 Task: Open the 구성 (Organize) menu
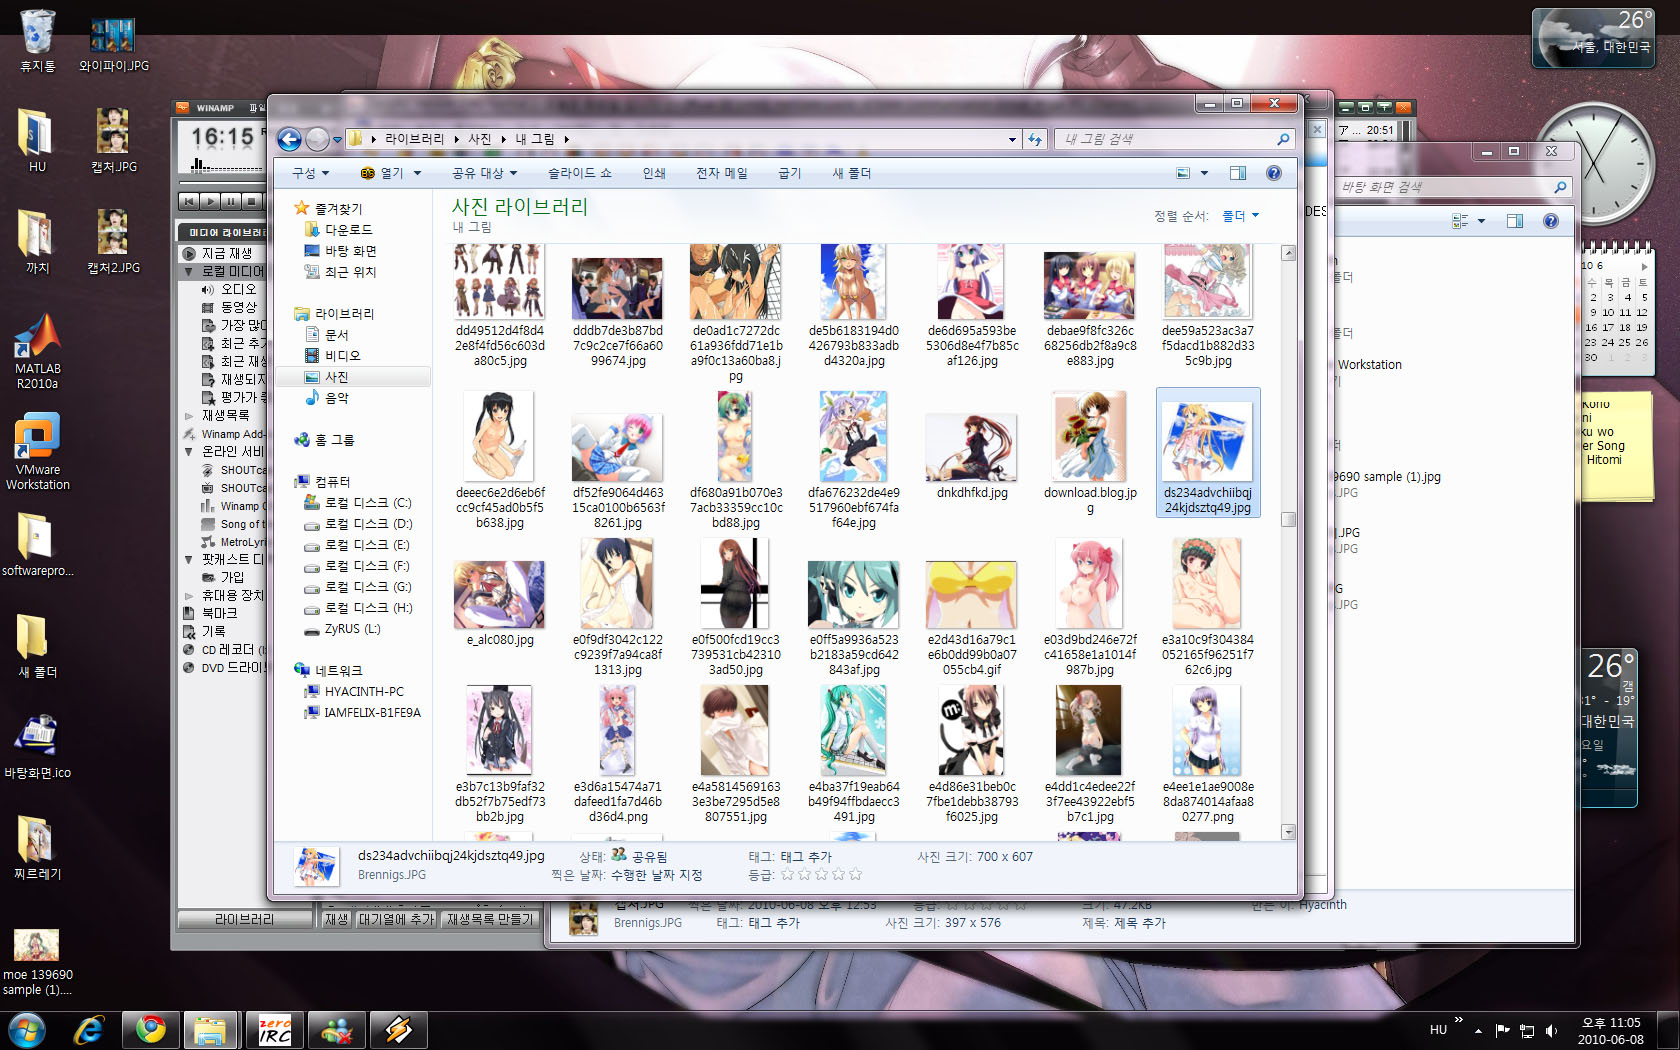coord(310,173)
